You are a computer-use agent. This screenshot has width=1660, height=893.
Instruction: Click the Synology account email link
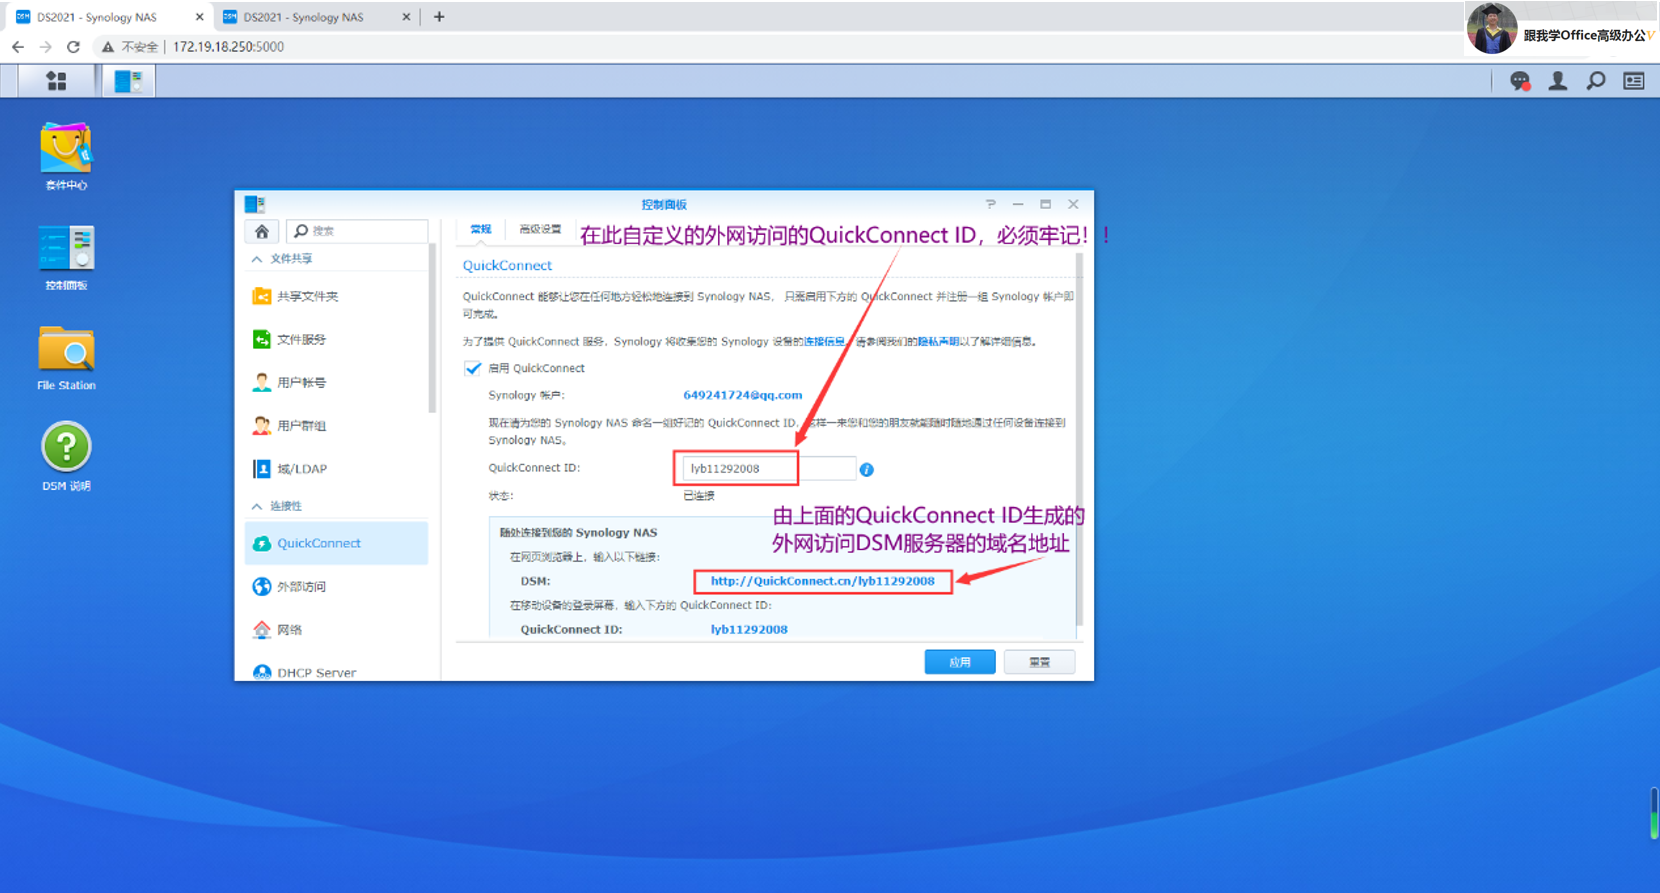click(742, 395)
